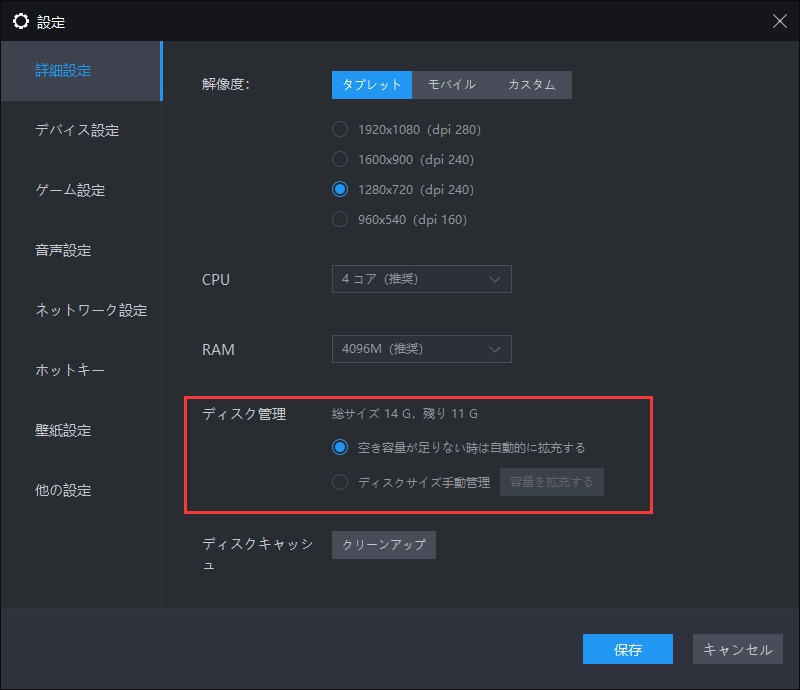
Task: Click the 解像度 label
Action: 226,84
